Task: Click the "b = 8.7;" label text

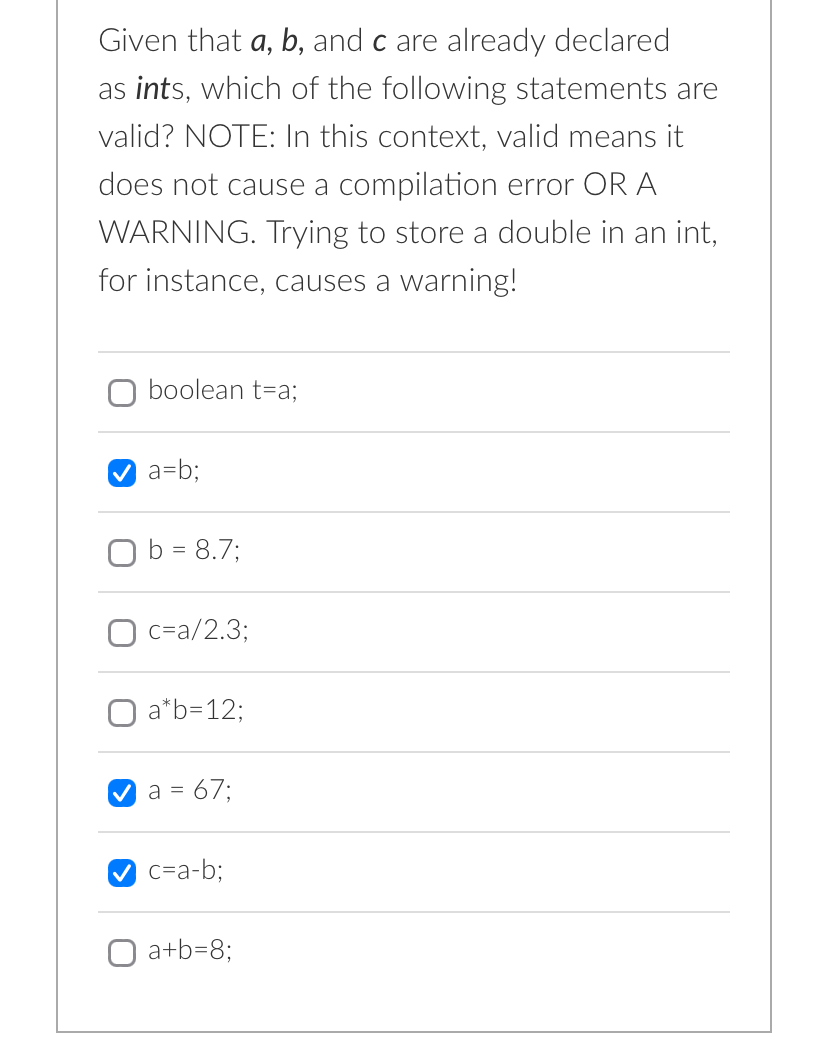Action: [x=193, y=550]
